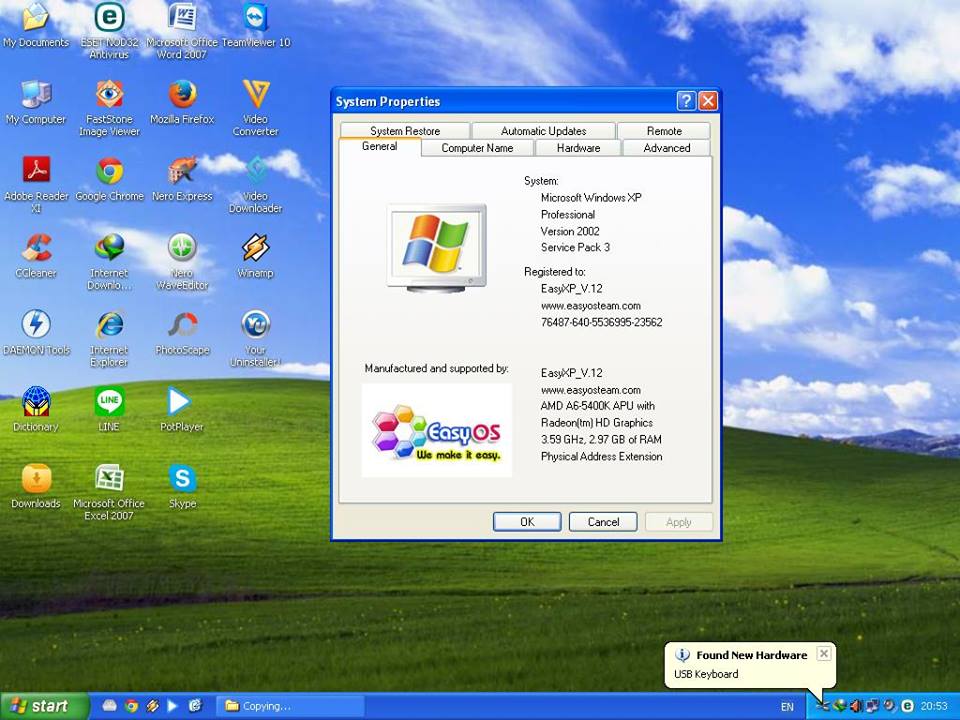Open the My Documents desktop icon
This screenshot has height=720, width=960.
coord(36,24)
